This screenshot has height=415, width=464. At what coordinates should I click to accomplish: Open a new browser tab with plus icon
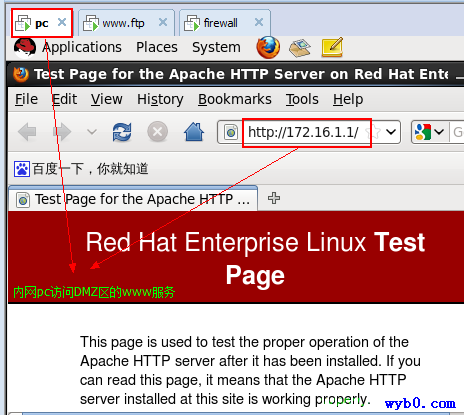point(274,198)
